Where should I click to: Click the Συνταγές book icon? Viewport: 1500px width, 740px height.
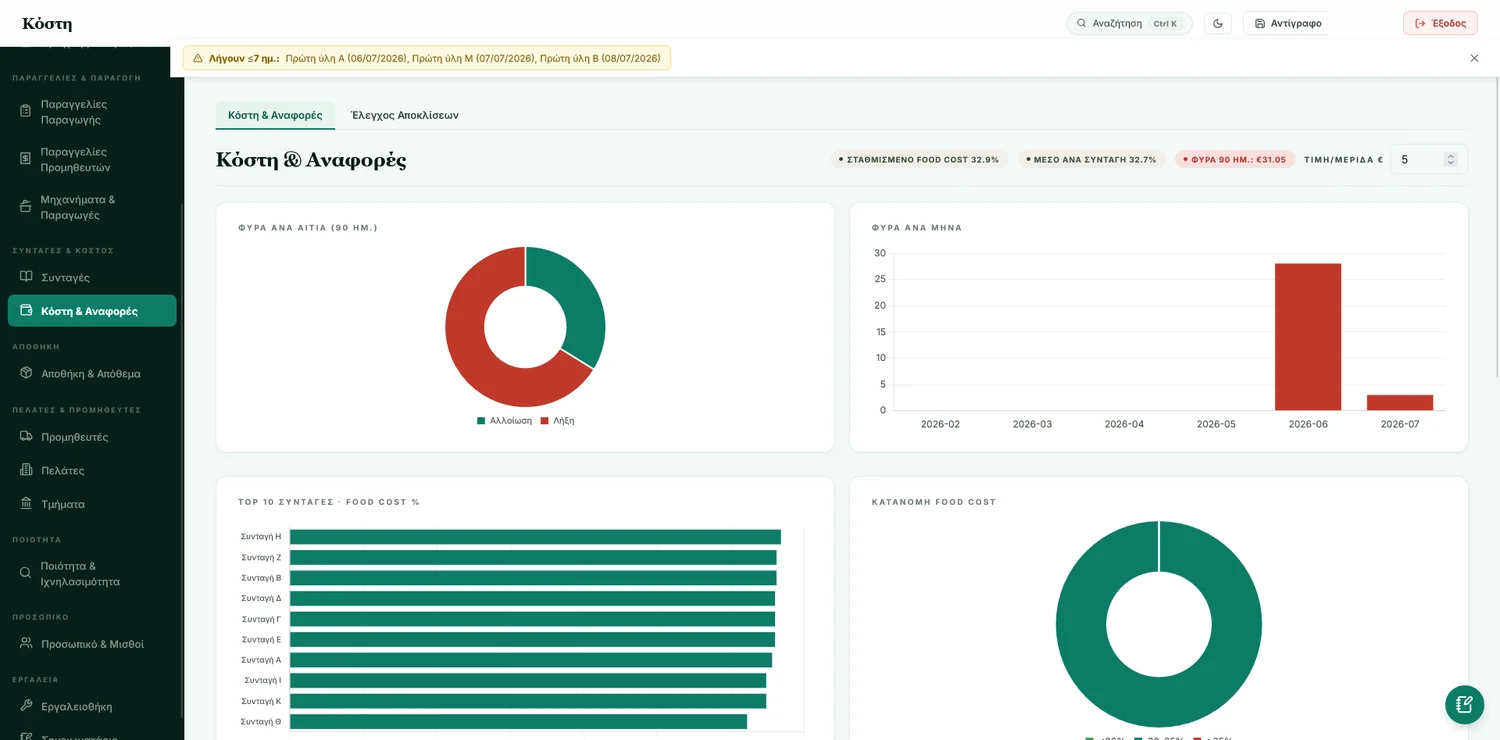pos(26,277)
